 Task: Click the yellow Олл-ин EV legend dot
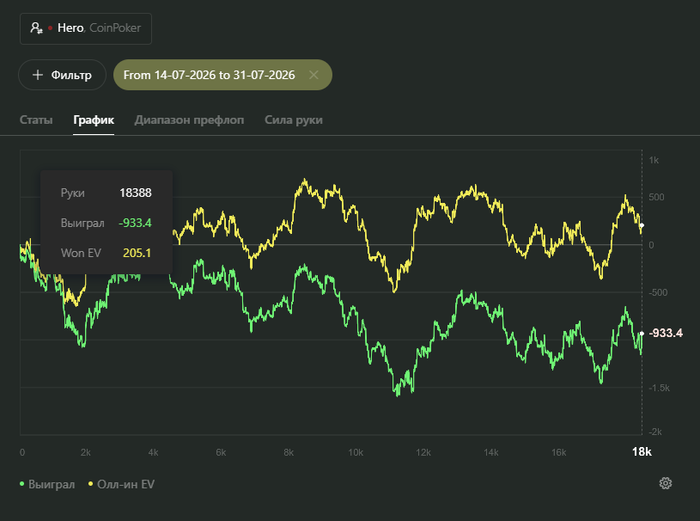[91, 484]
